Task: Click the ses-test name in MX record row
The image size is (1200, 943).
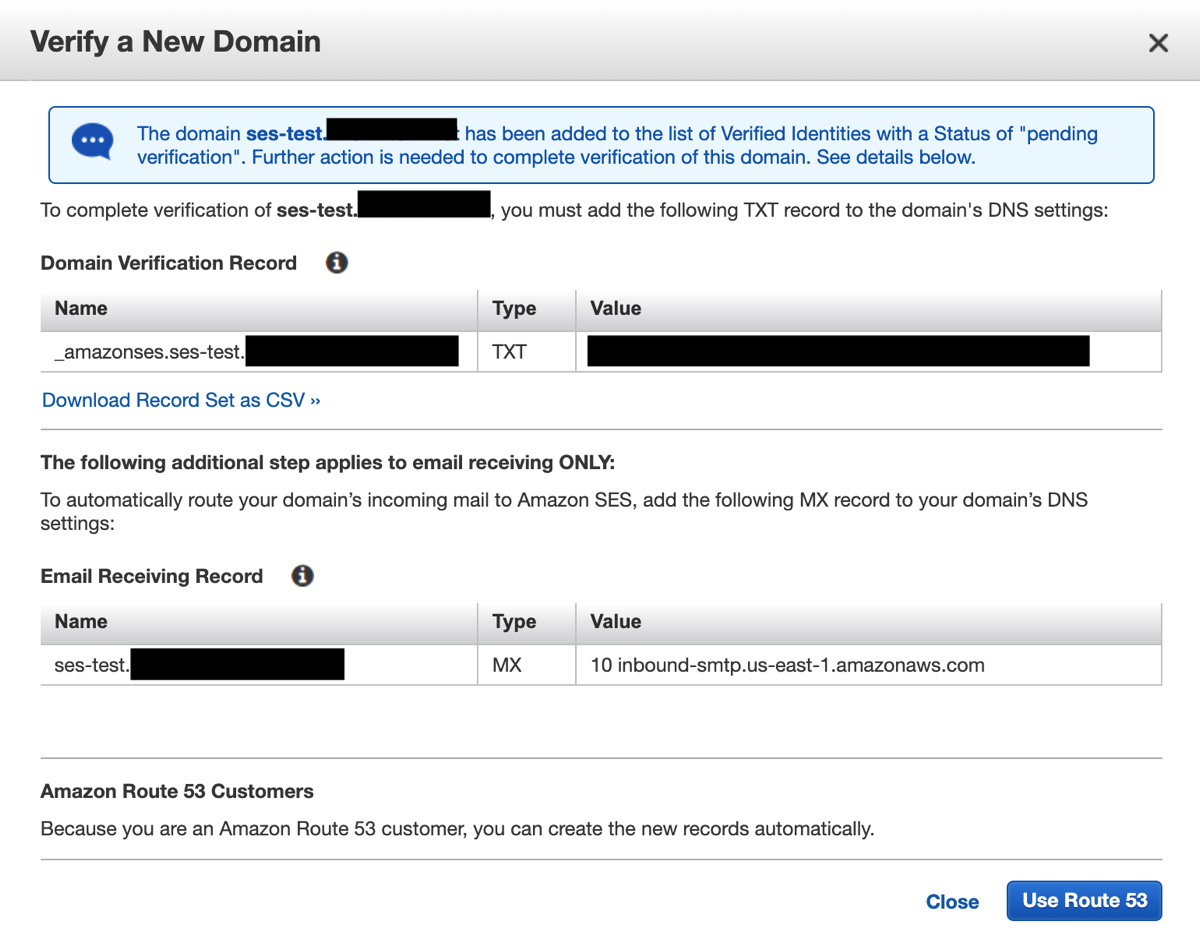Action: click(x=91, y=665)
